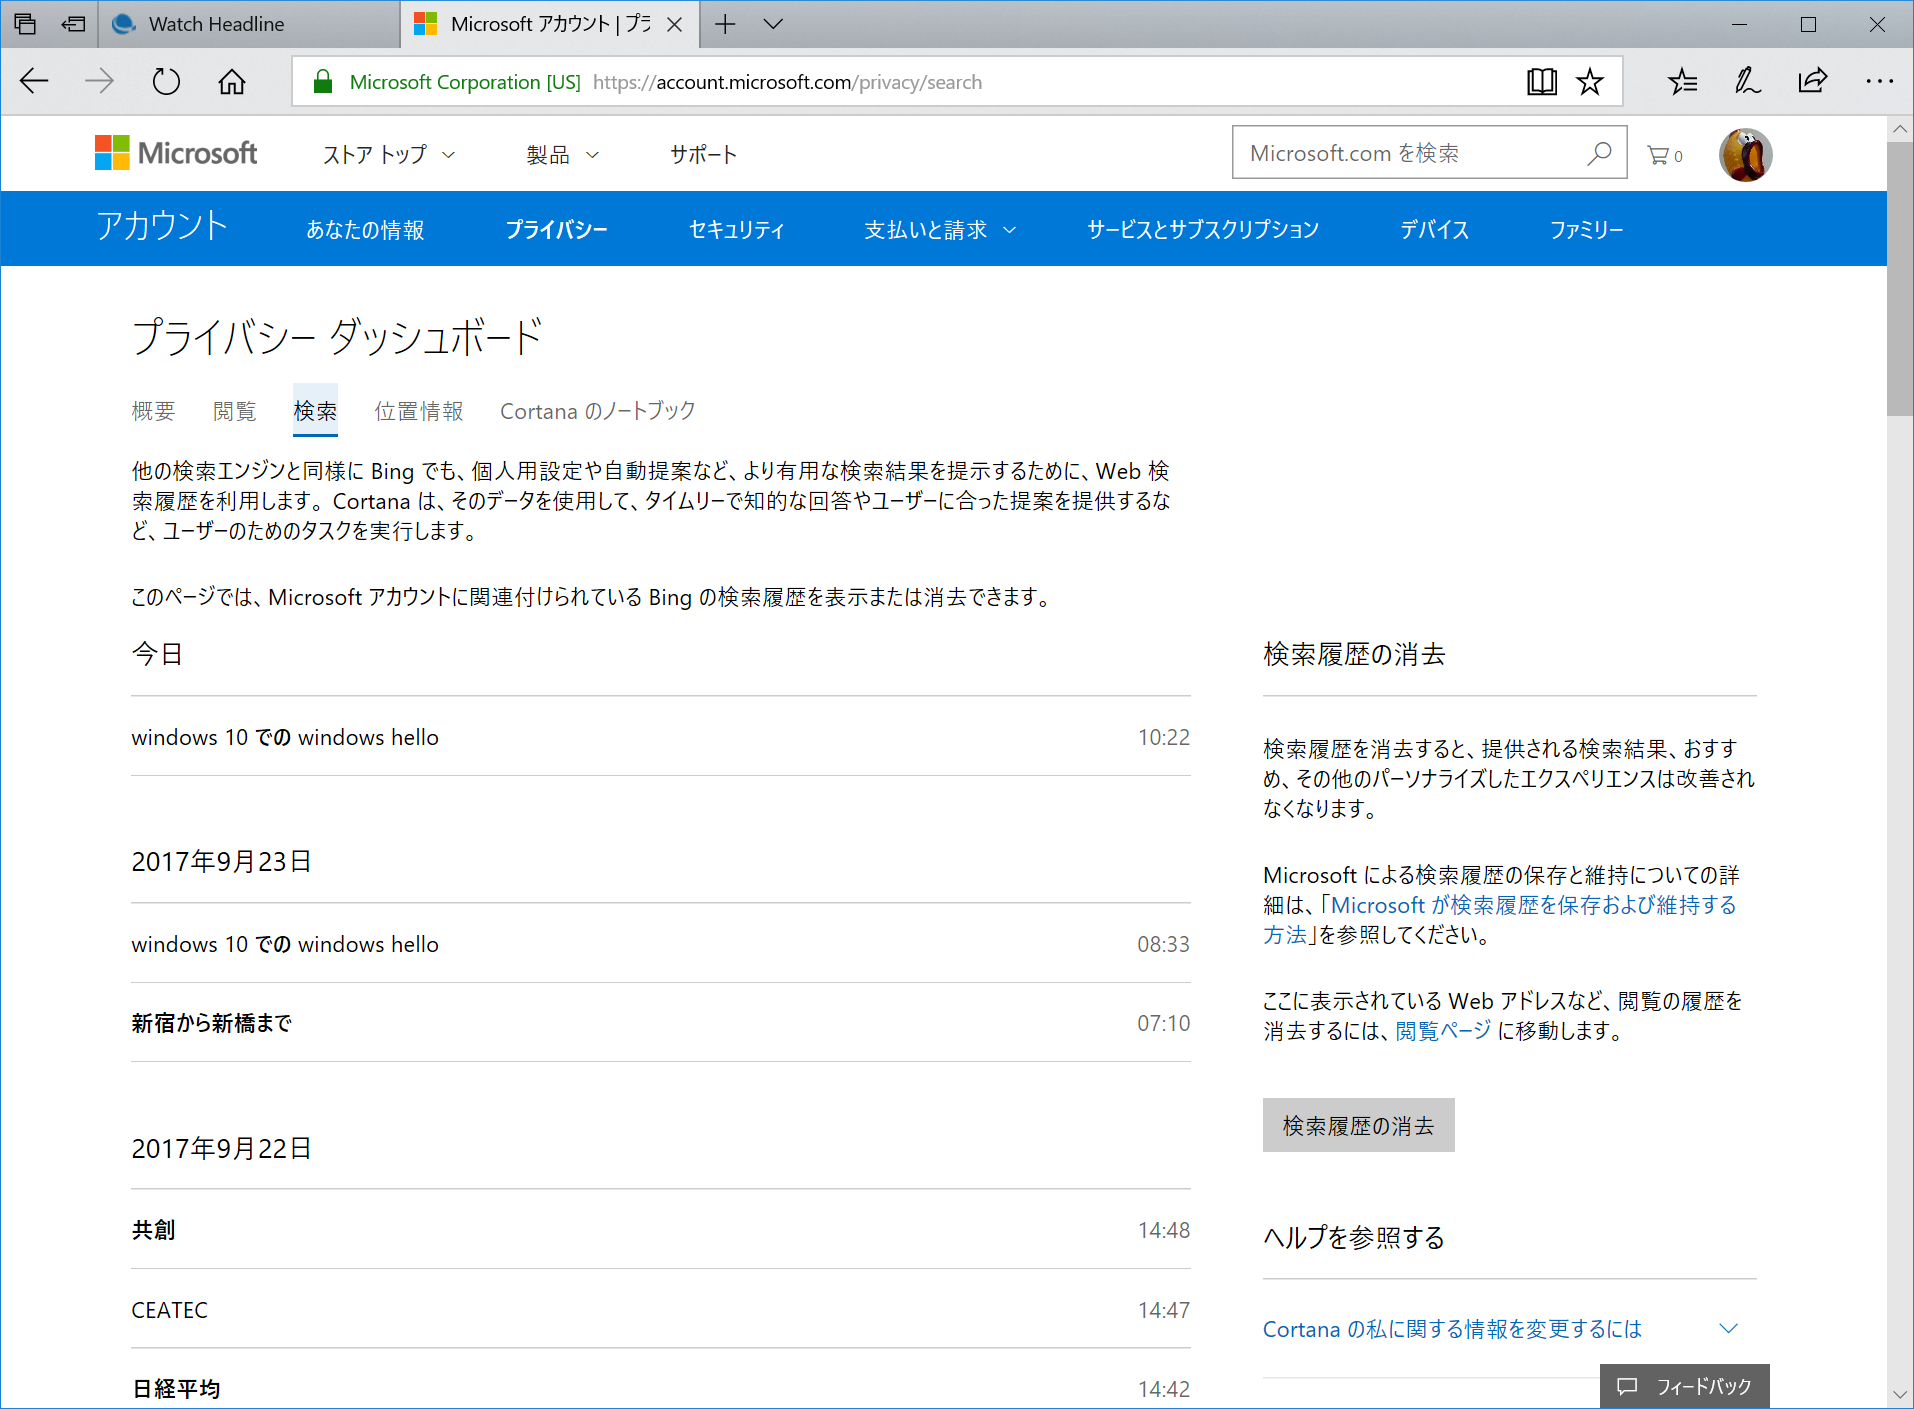Screen dimensions: 1914x1409
Task: Open the Edge home page
Action: (230, 81)
